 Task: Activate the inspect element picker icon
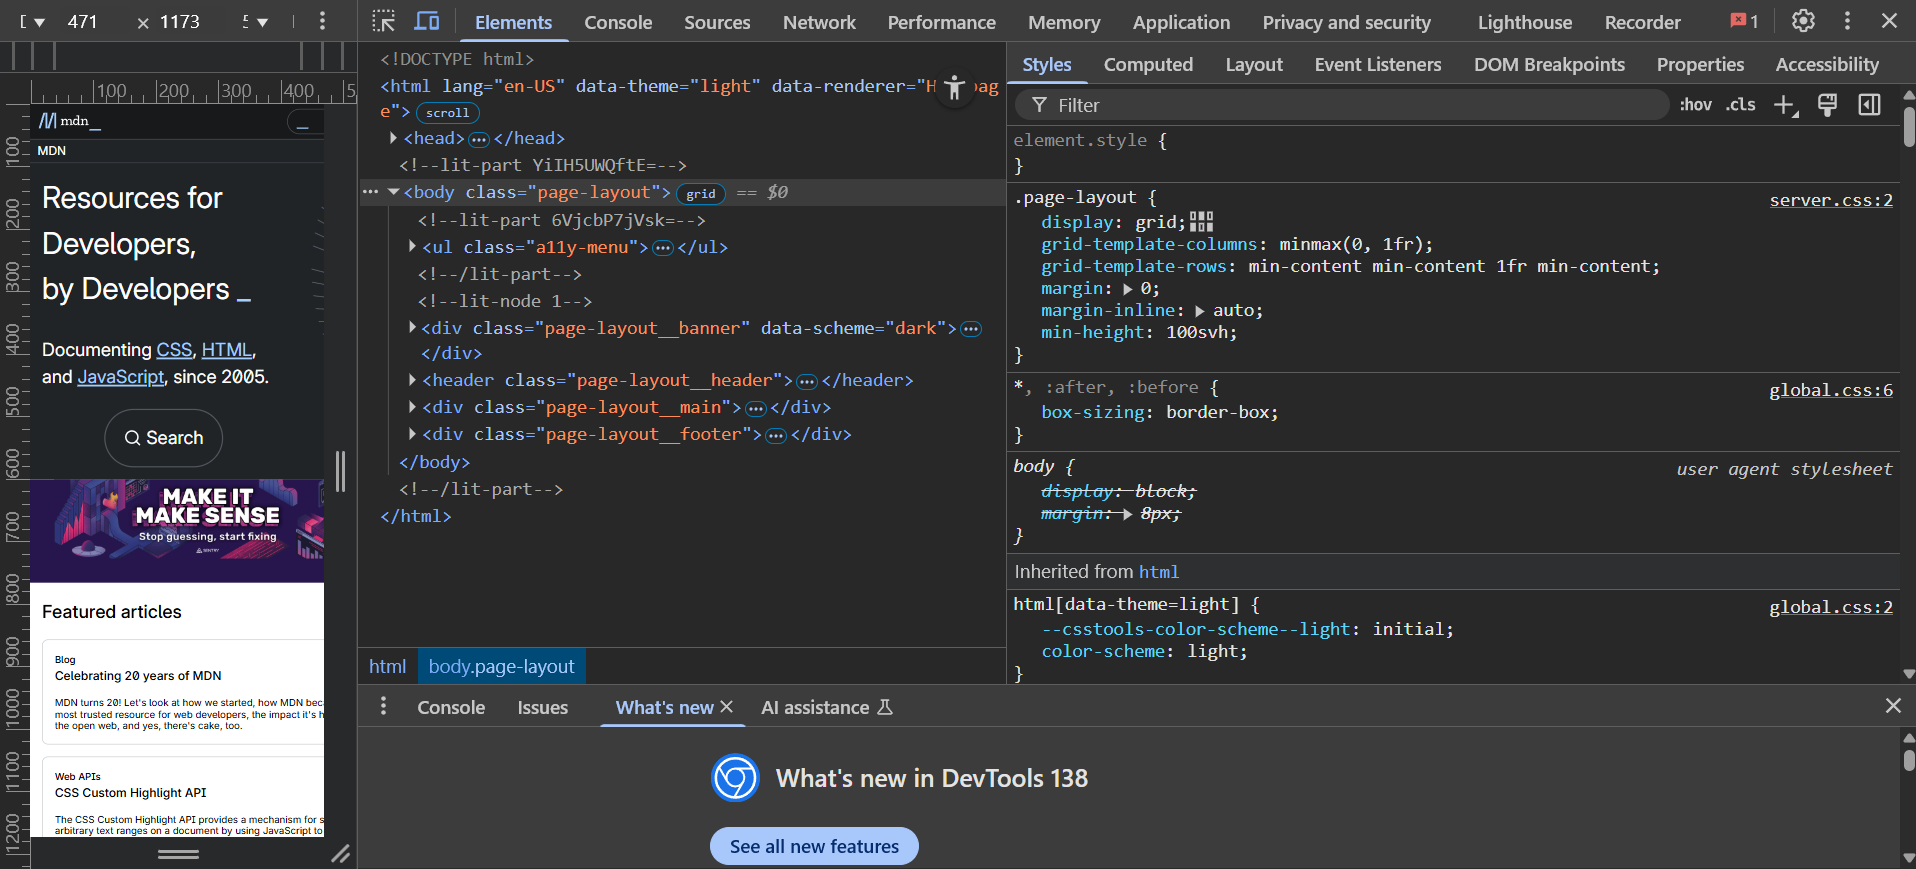pyautogui.click(x=384, y=21)
